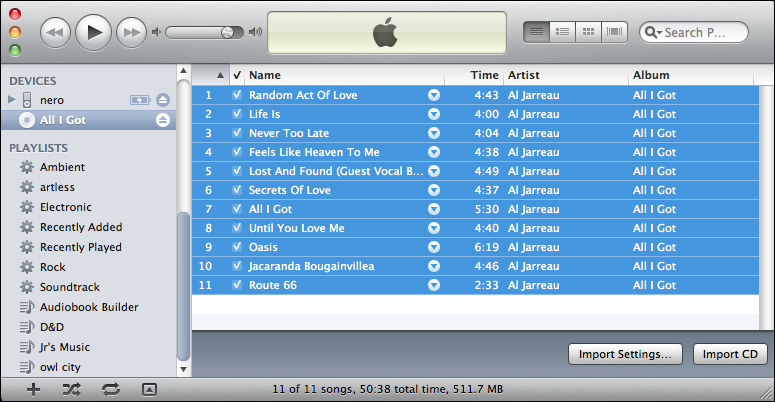Open Life Is track dropdown arrow
This screenshot has width=775, height=402.
pyautogui.click(x=434, y=114)
